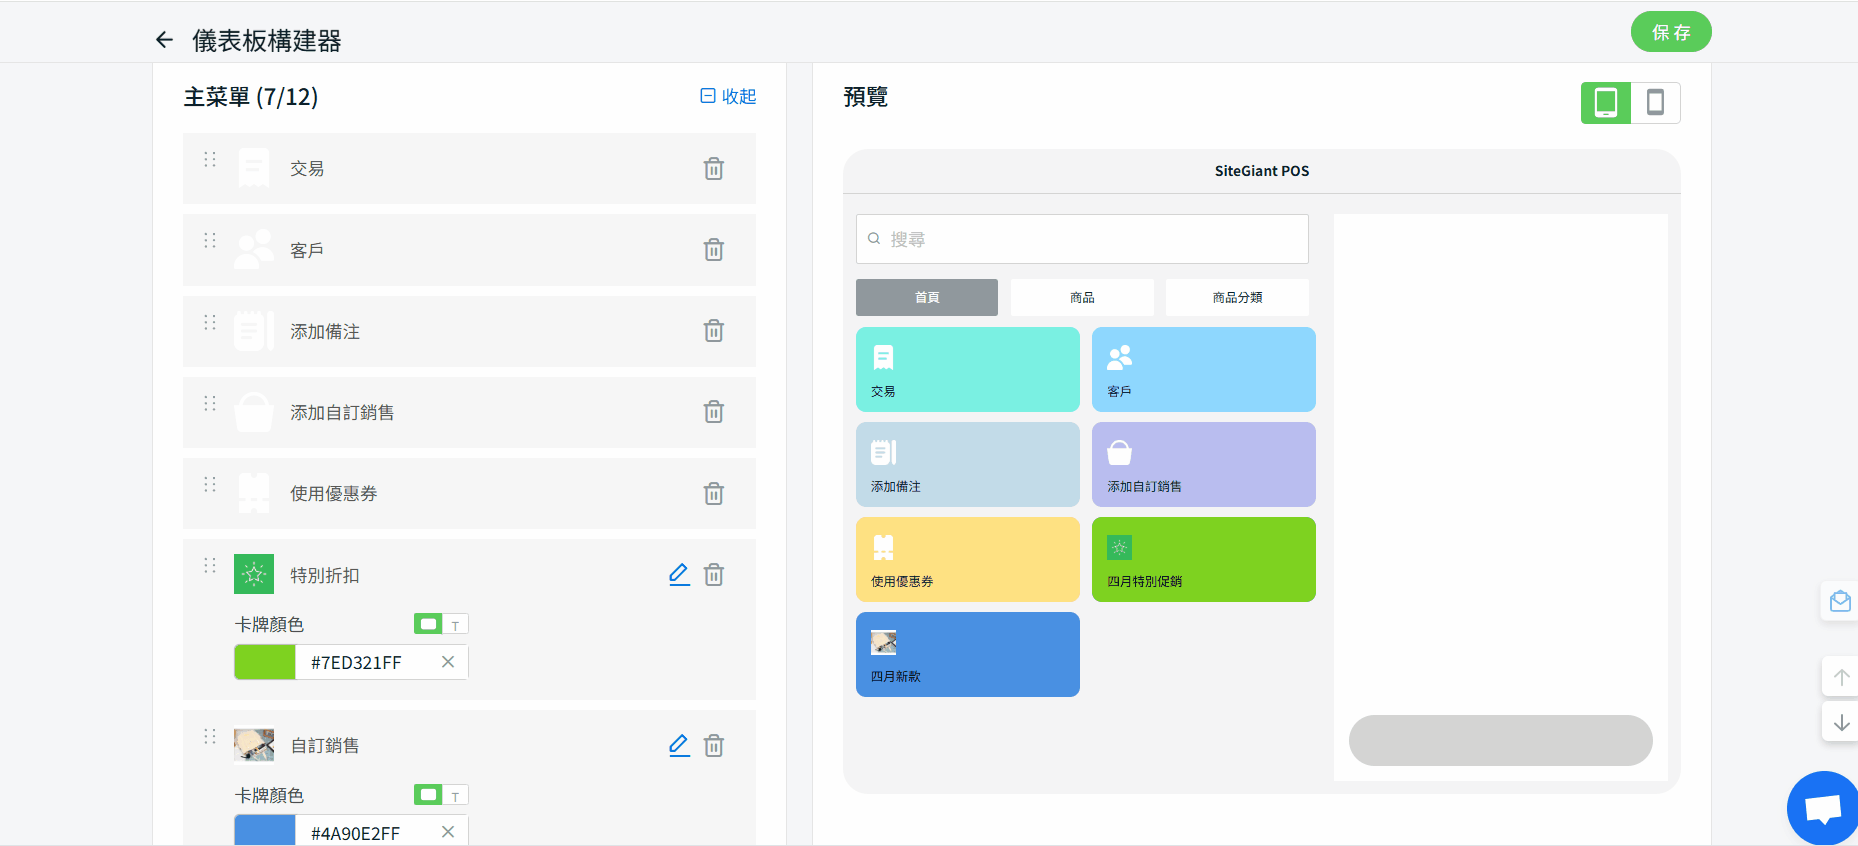Delete the 交易 menu item
The height and width of the screenshot is (846, 1858).
tap(713, 169)
